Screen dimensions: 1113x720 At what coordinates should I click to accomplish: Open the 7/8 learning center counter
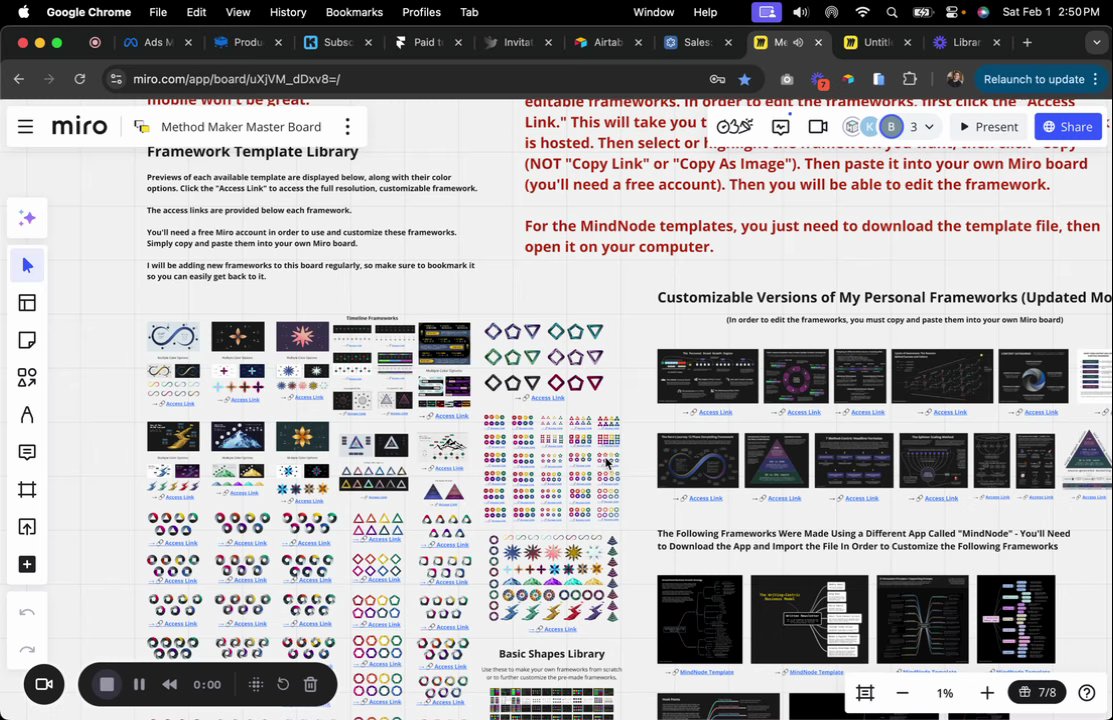[1037, 692]
